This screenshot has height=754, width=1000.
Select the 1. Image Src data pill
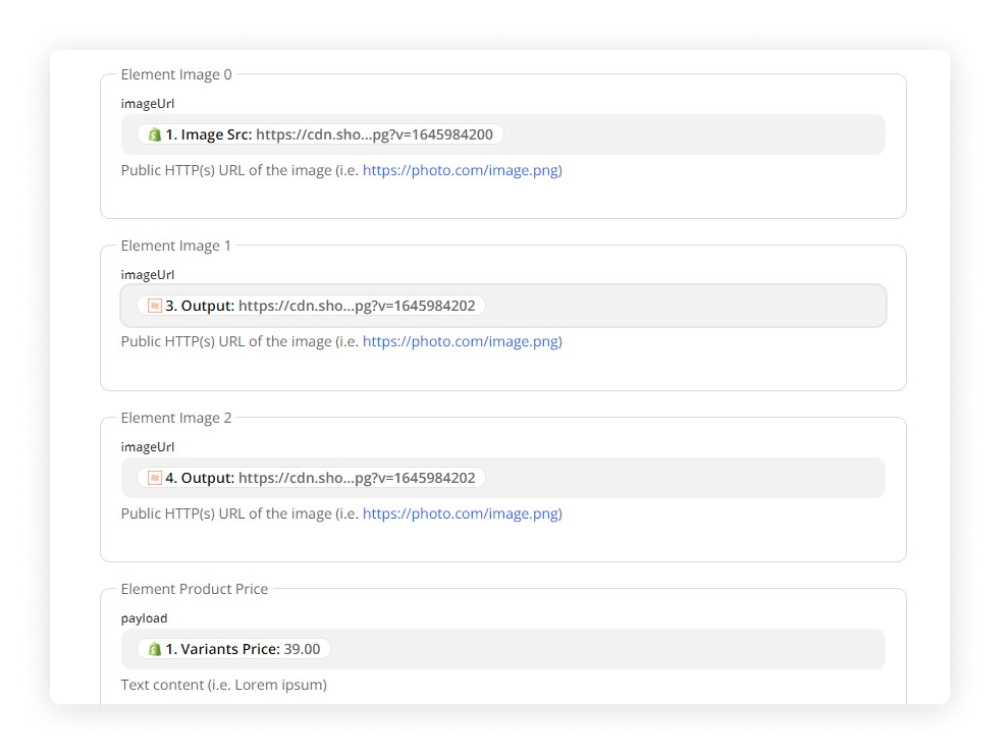click(320, 135)
